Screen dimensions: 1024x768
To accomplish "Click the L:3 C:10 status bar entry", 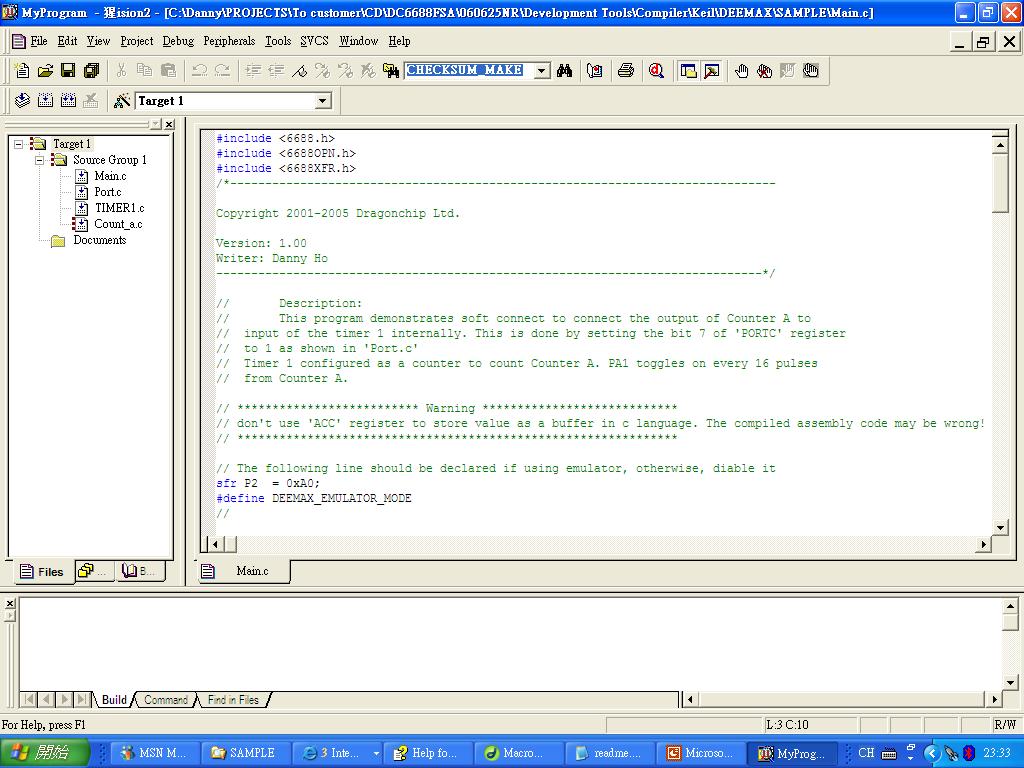I will [x=810, y=724].
